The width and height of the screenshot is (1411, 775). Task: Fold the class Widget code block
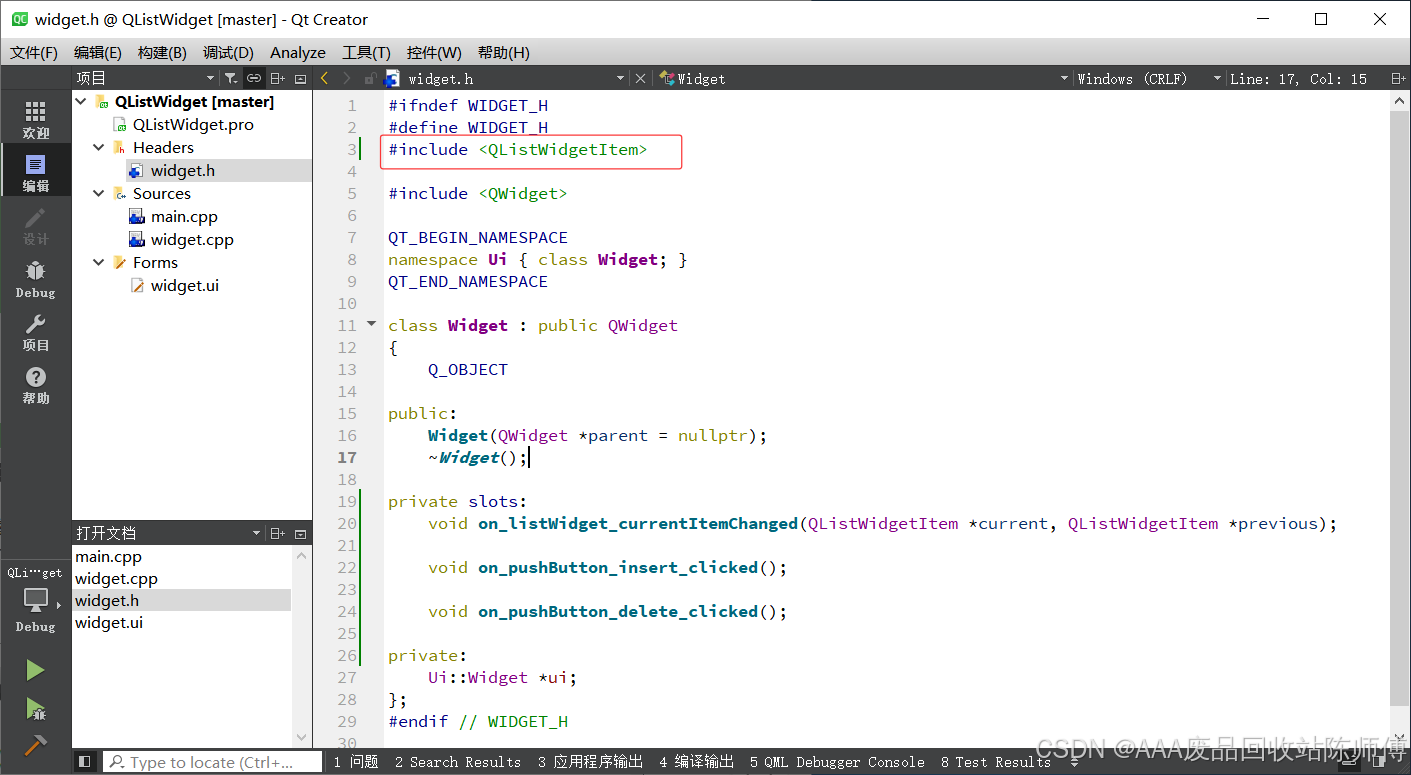tap(372, 324)
